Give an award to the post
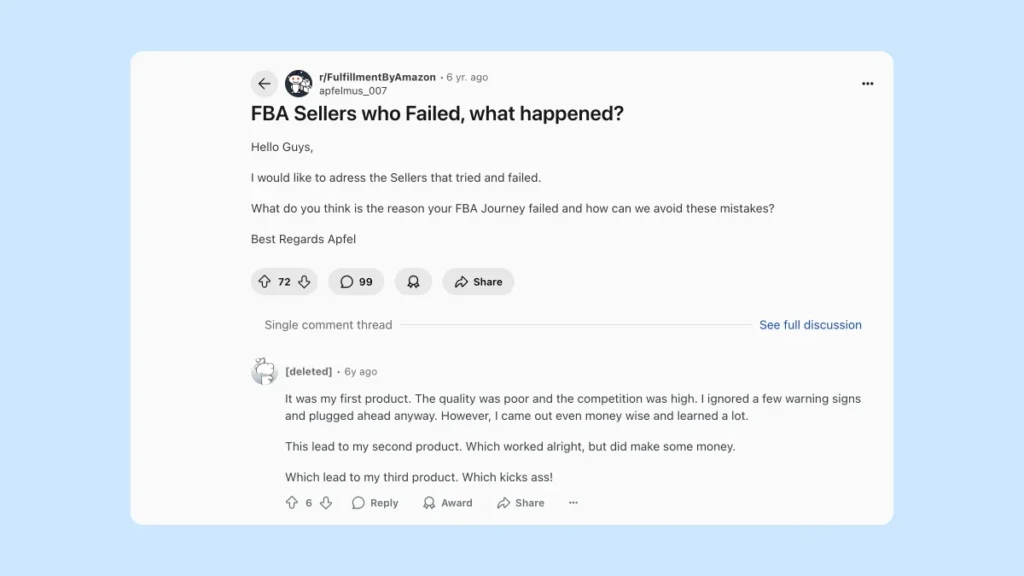 (413, 282)
